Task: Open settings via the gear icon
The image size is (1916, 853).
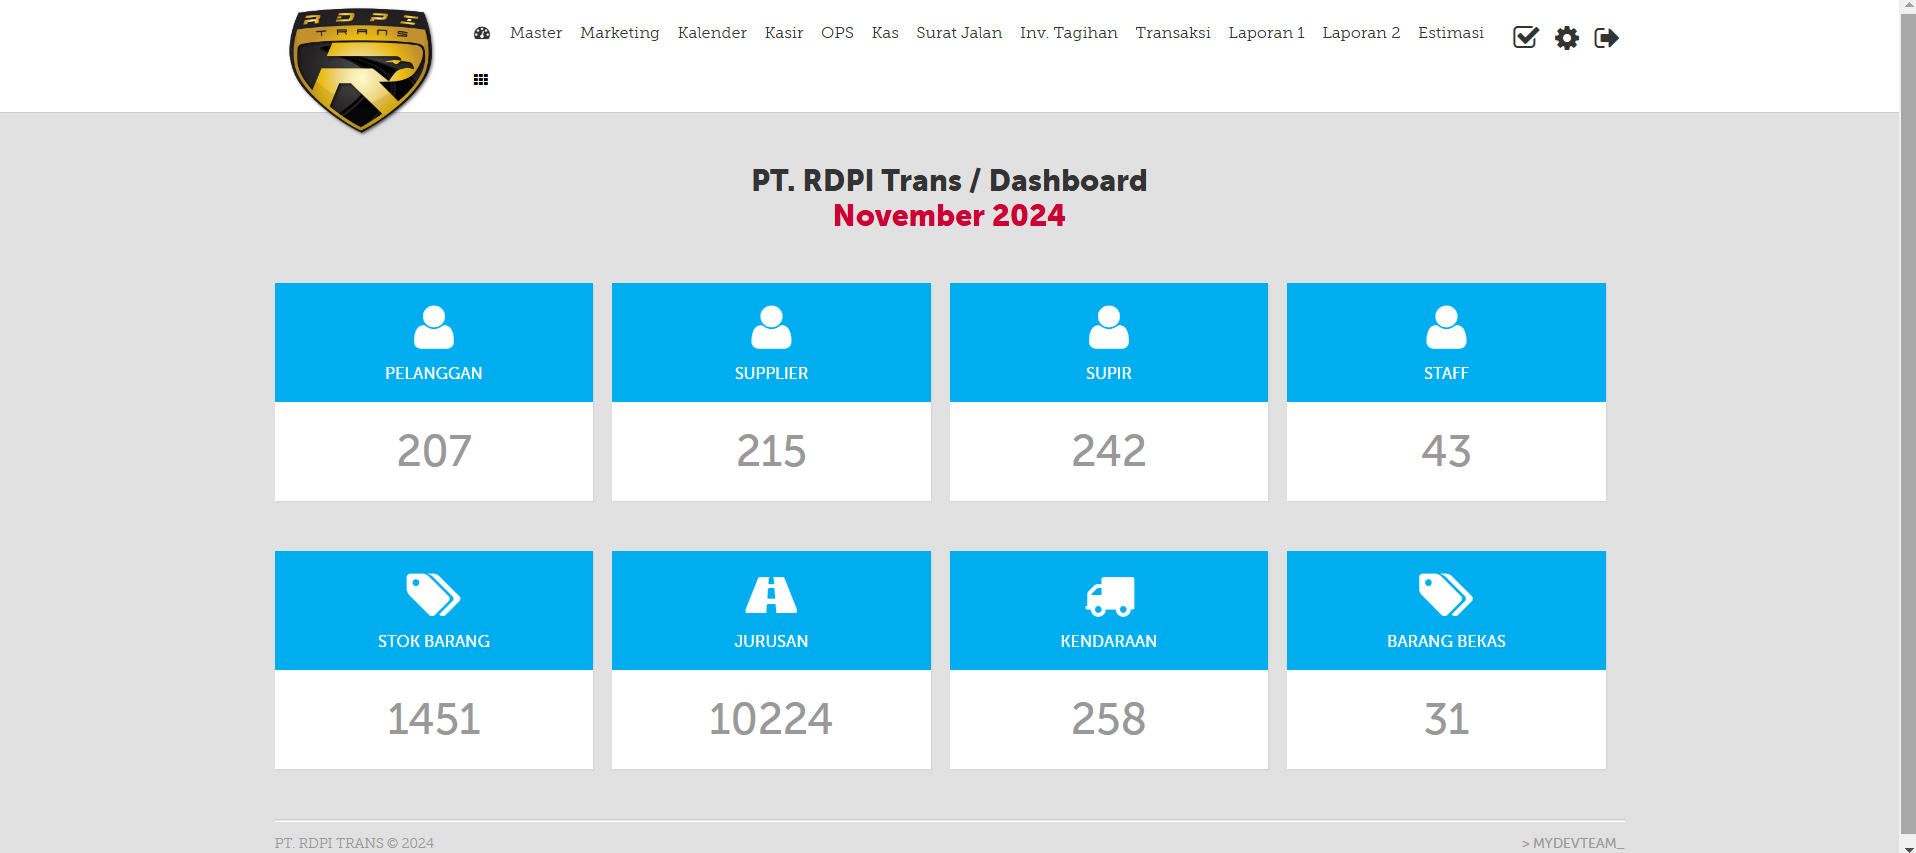Action: coord(1567,38)
